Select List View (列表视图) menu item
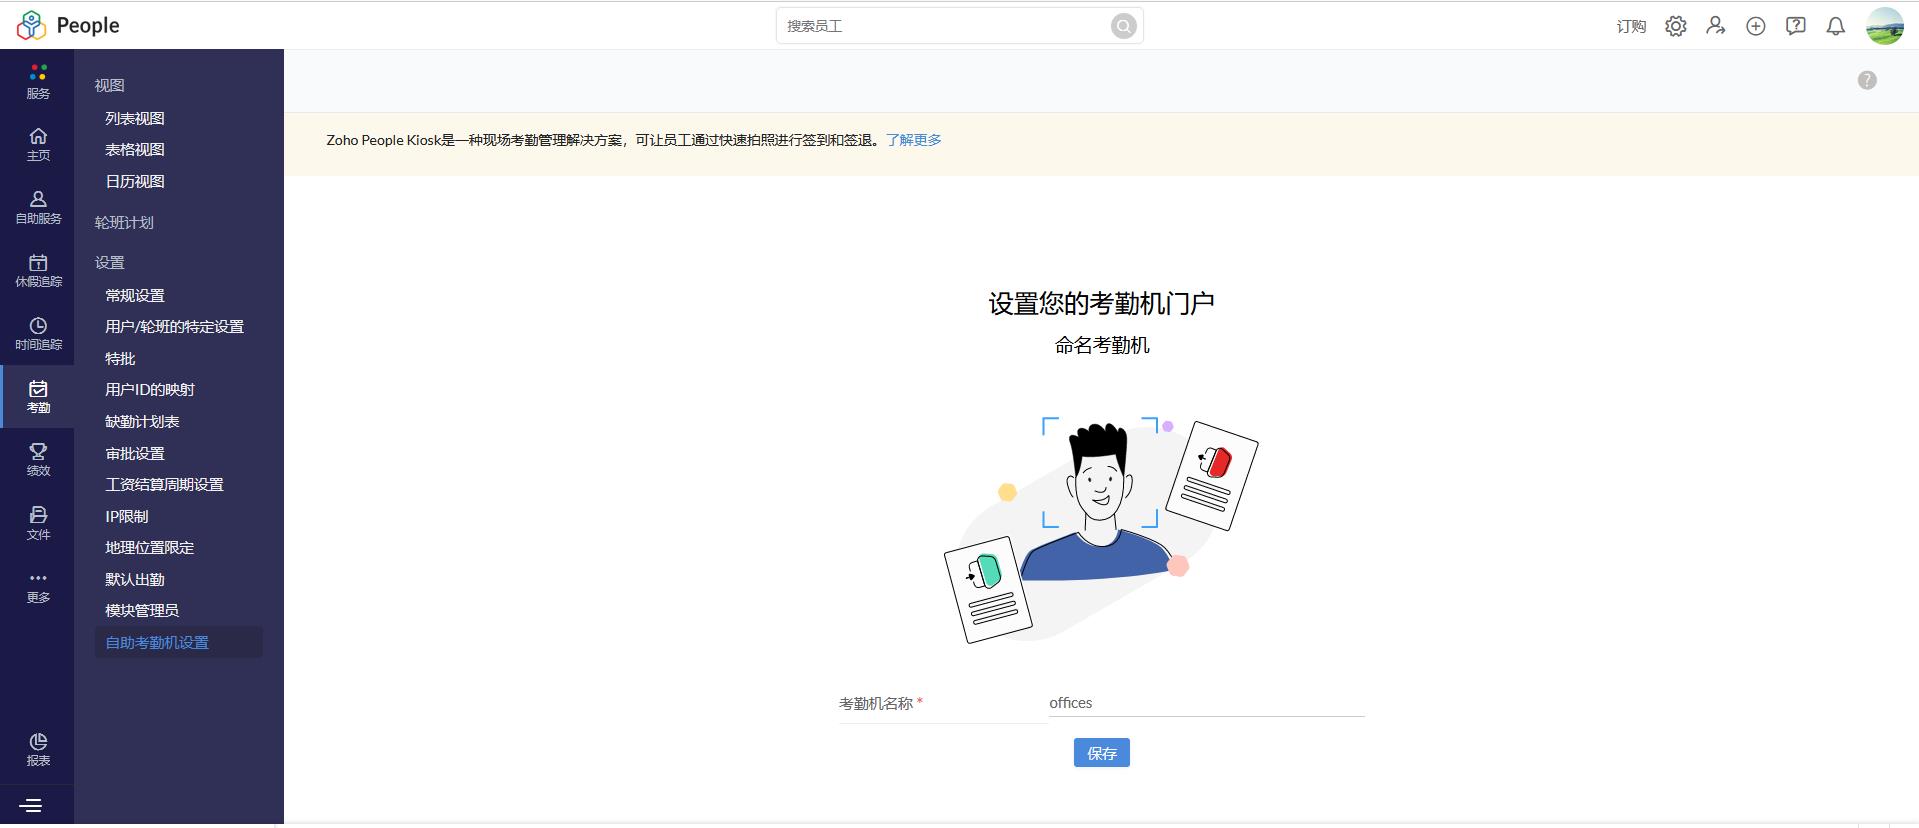 135,118
